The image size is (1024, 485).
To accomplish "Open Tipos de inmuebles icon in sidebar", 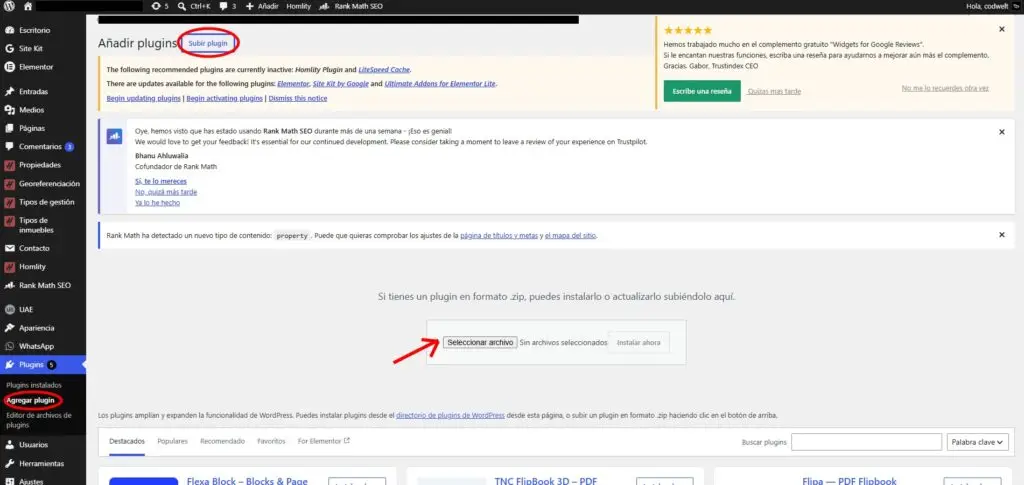I will 9,221.
